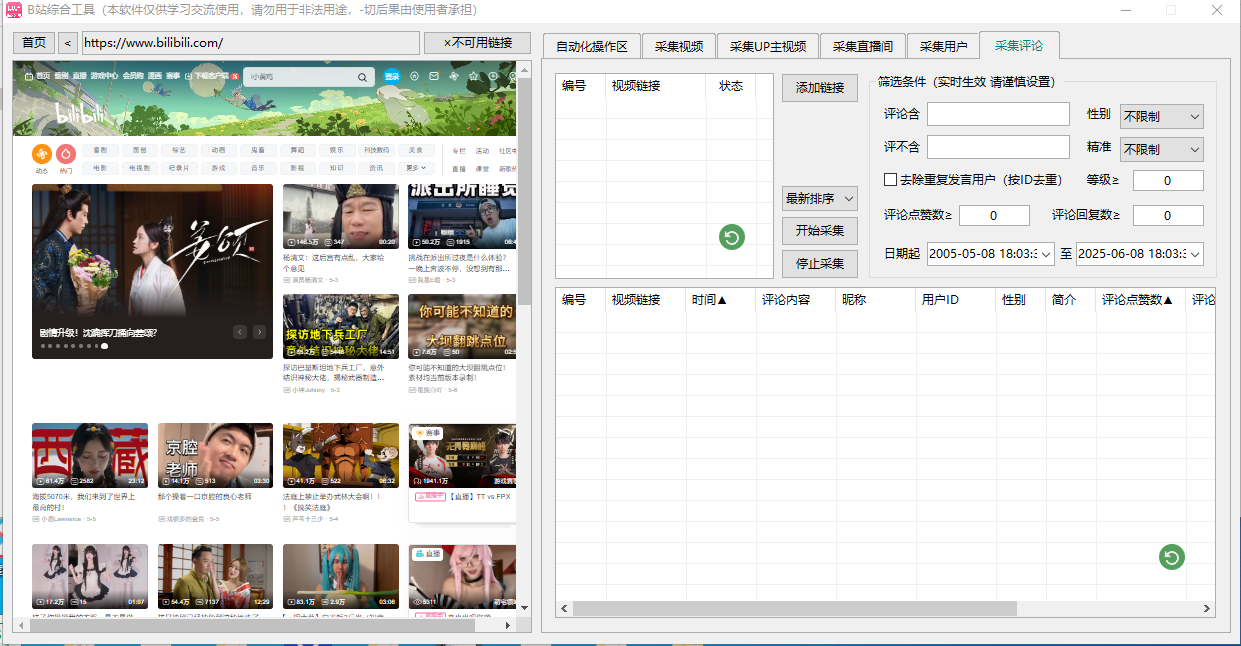
Task: Switch to the 采集直播间 tab
Action: (x=862, y=45)
